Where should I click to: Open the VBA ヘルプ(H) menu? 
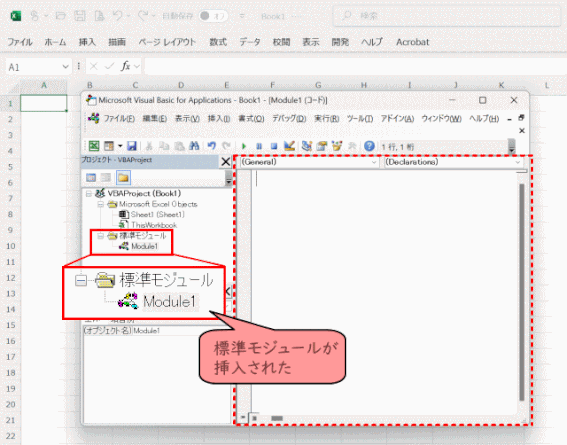[x=484, y=119]
